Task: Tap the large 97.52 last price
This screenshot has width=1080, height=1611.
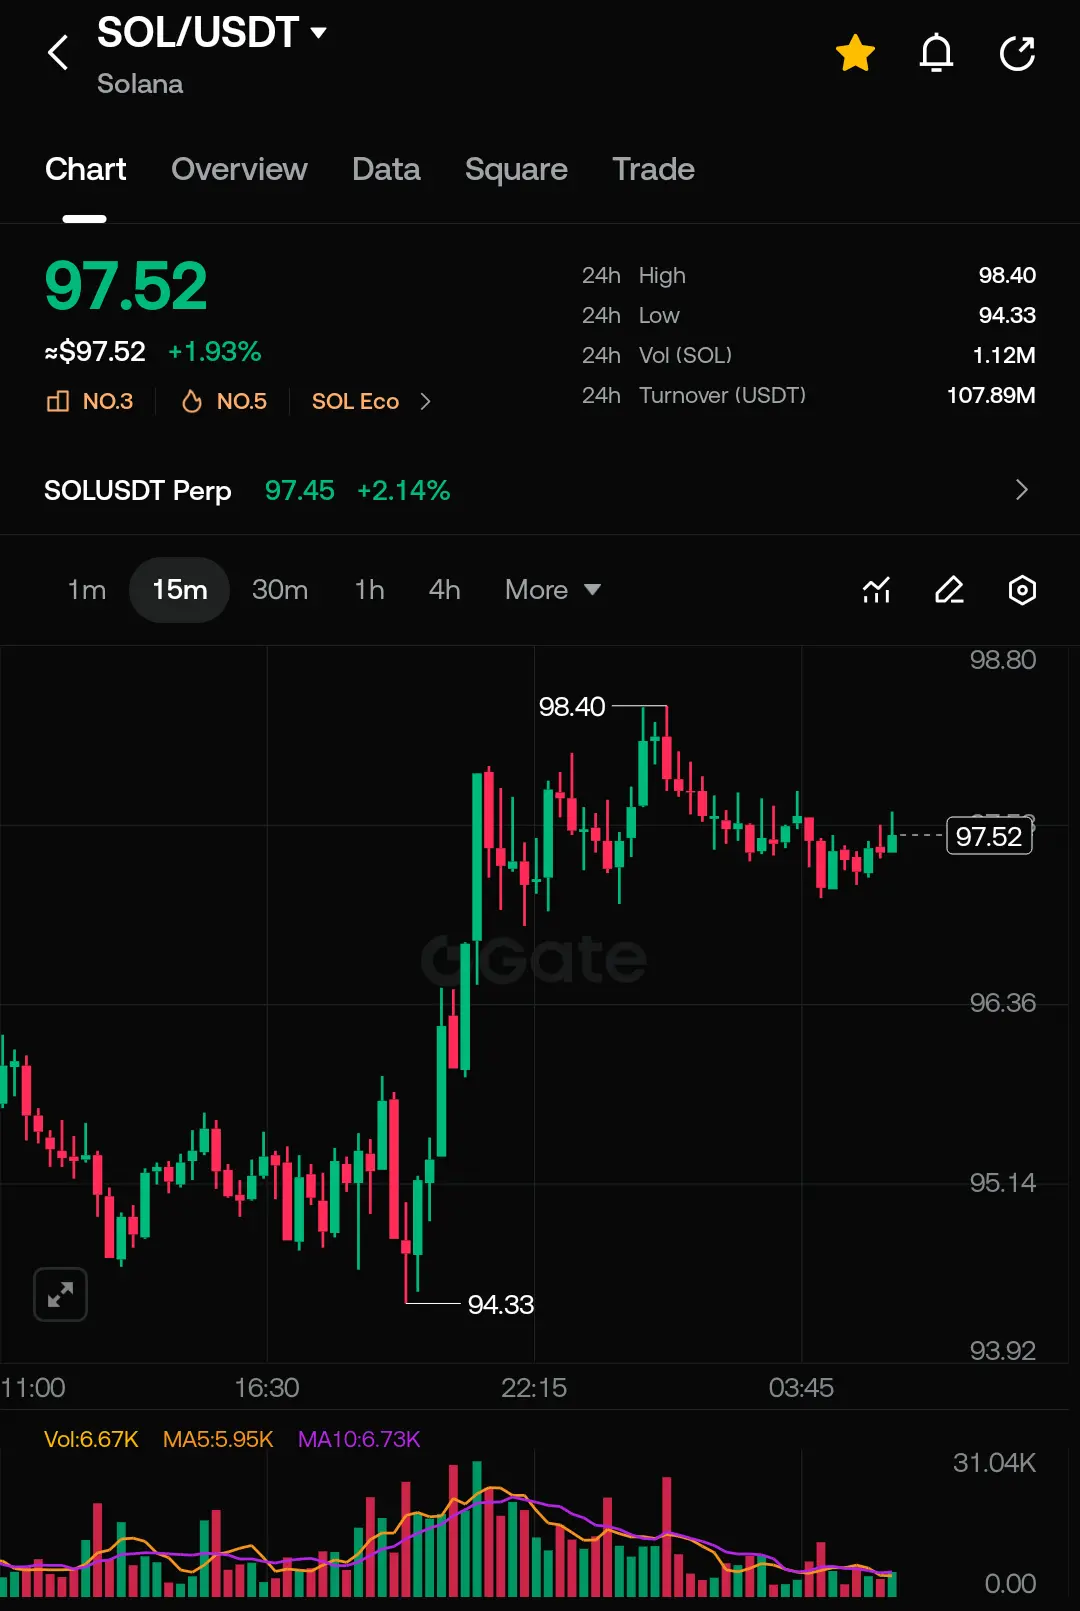Action: 126,287
